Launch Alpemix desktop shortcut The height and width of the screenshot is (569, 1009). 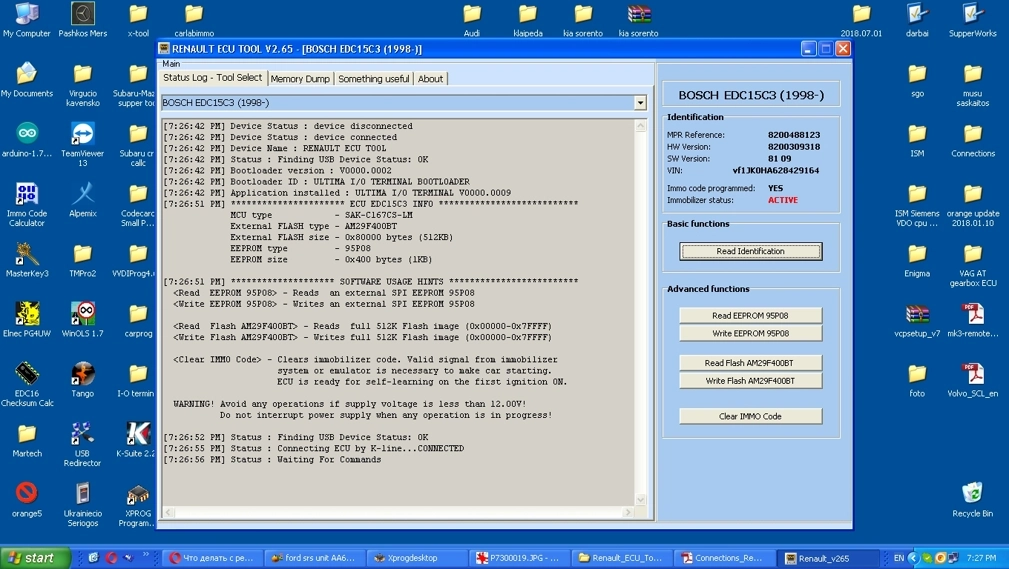point(82,199)
